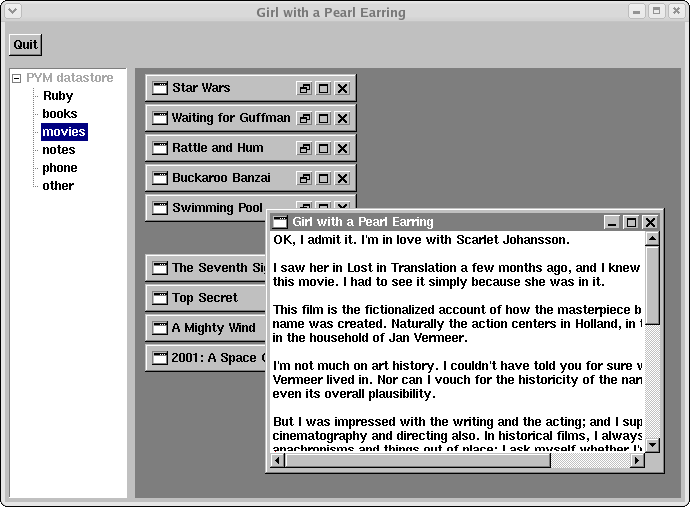Click the Star Wars window menu icon

pyautogui.click(x=160, y=88)
